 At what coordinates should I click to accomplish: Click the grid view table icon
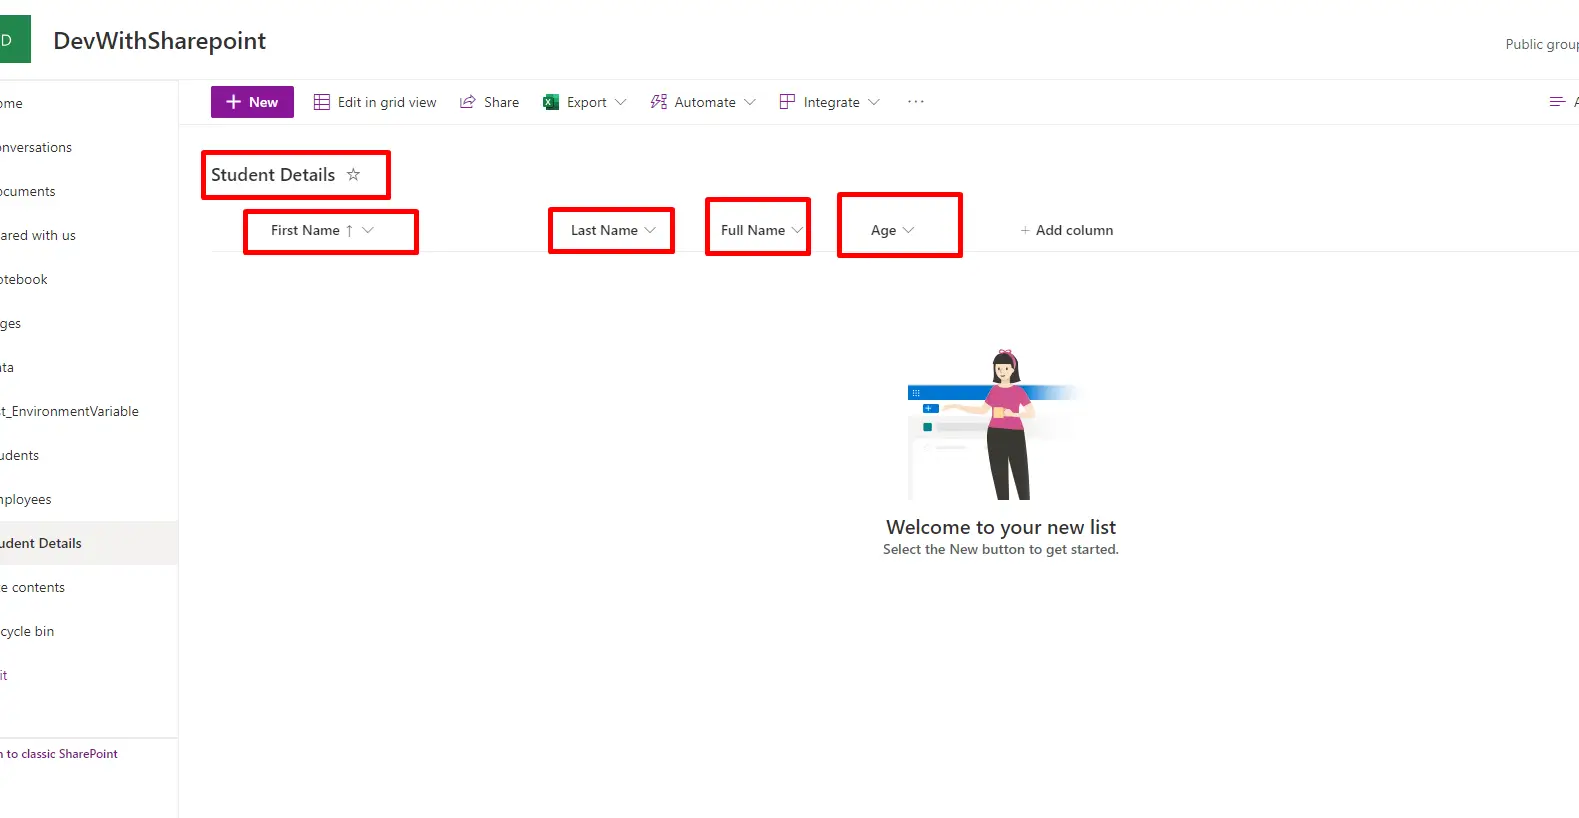point(322,102)
